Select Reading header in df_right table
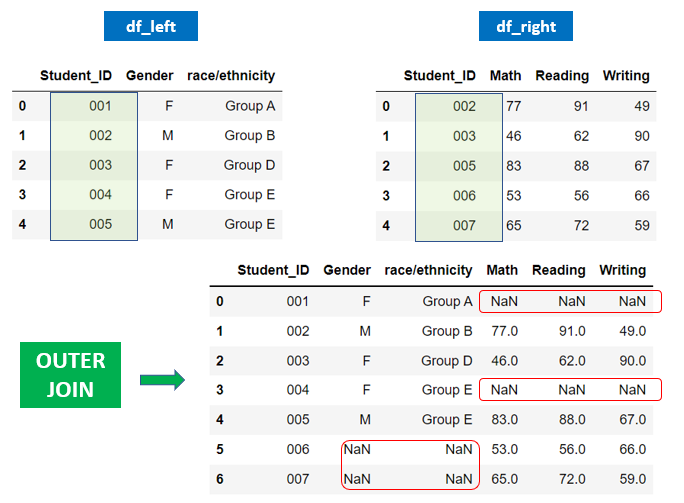This screenshot has width=684, height=503. pos(561,75)
